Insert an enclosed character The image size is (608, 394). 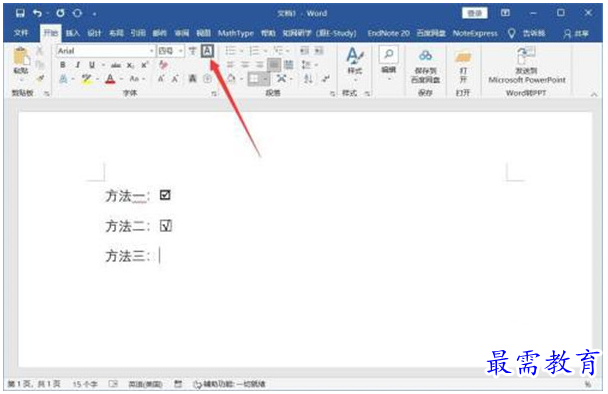click(x=207, y=79)
